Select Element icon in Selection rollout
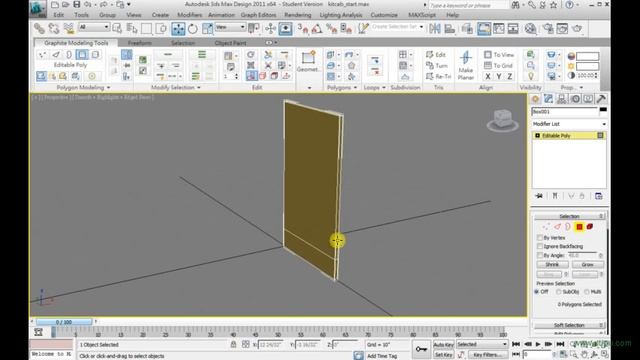 (x=590, y=227)
